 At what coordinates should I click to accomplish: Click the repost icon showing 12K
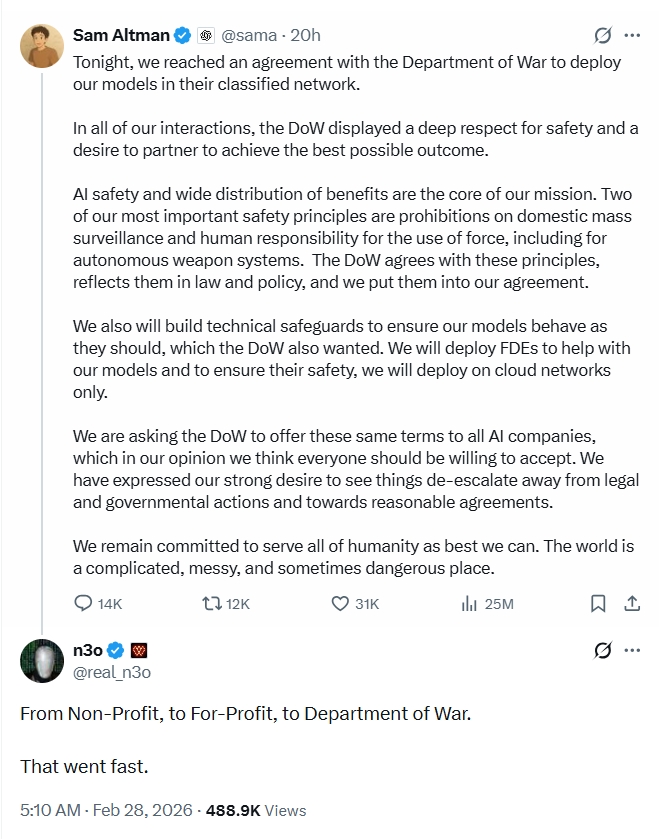(x=211, y=603)
